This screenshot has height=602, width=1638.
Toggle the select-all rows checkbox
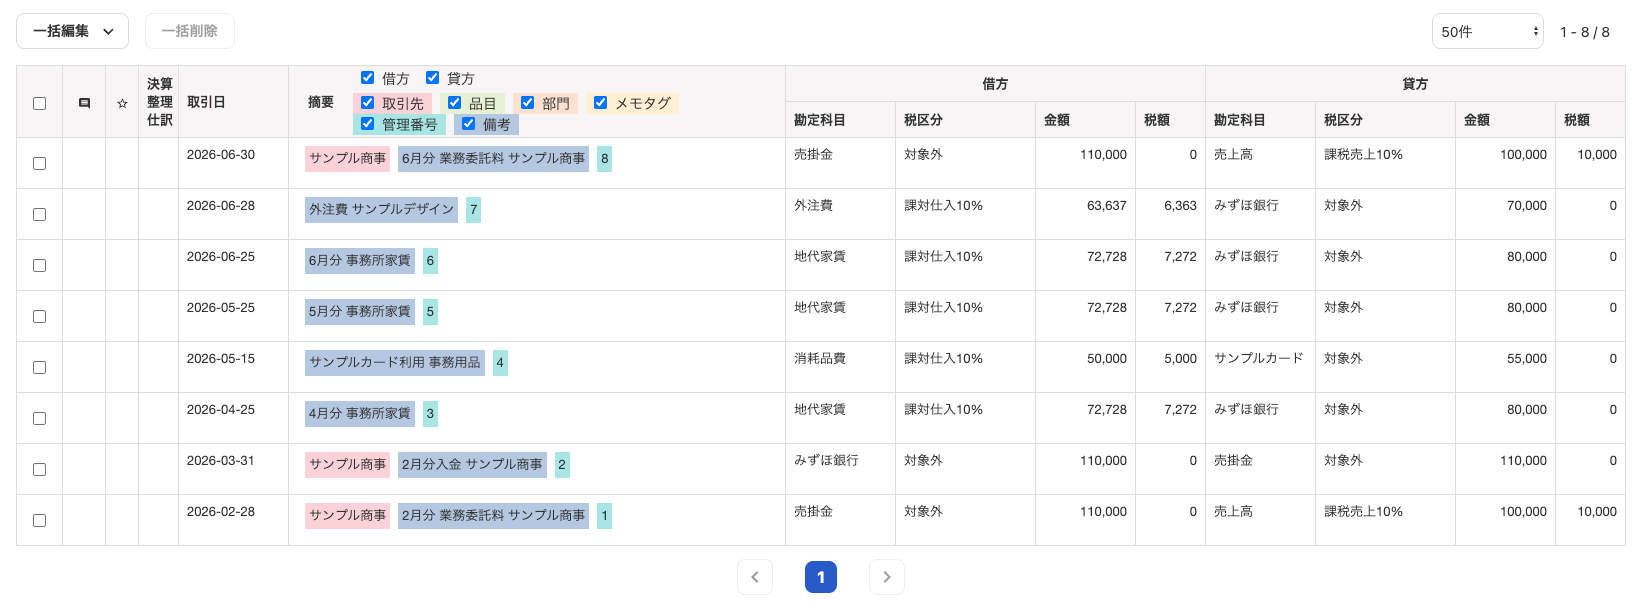(39, 103)
